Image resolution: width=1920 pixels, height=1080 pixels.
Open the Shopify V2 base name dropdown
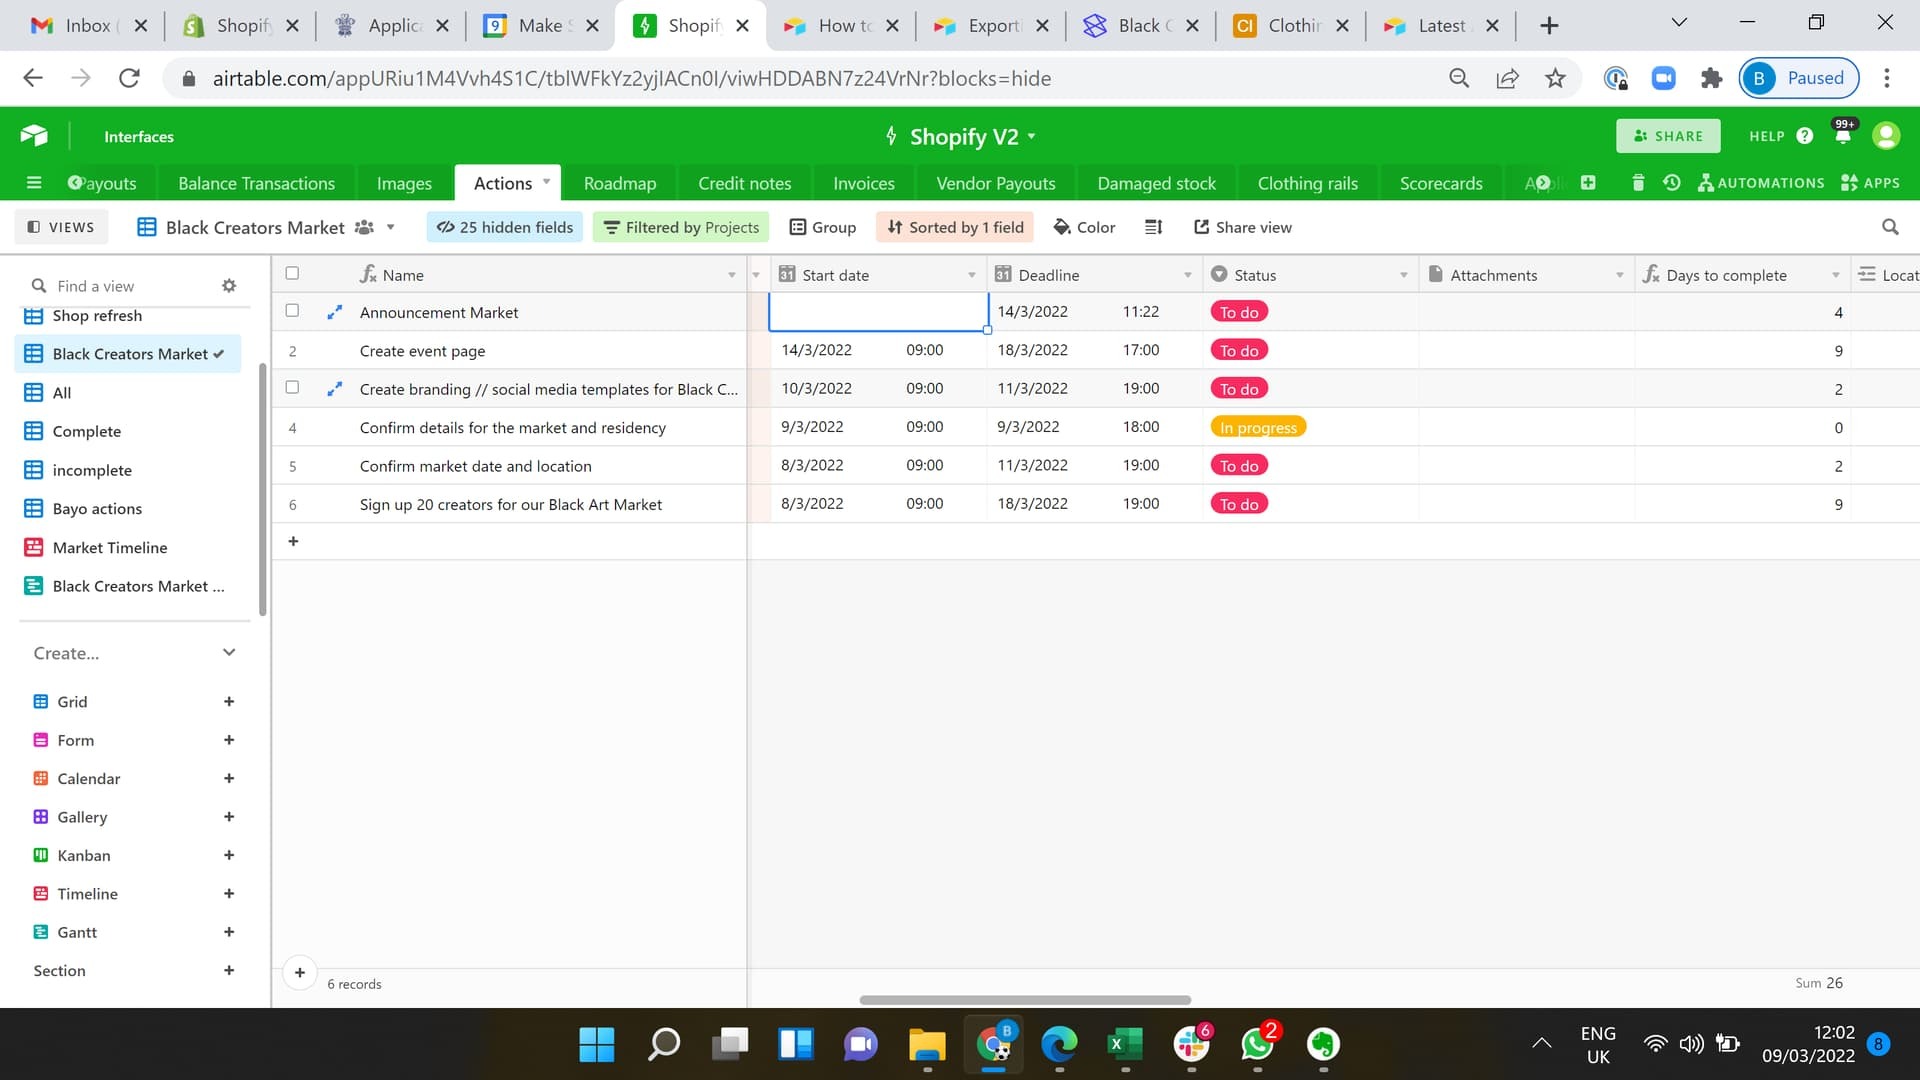tap(1032, 136)
